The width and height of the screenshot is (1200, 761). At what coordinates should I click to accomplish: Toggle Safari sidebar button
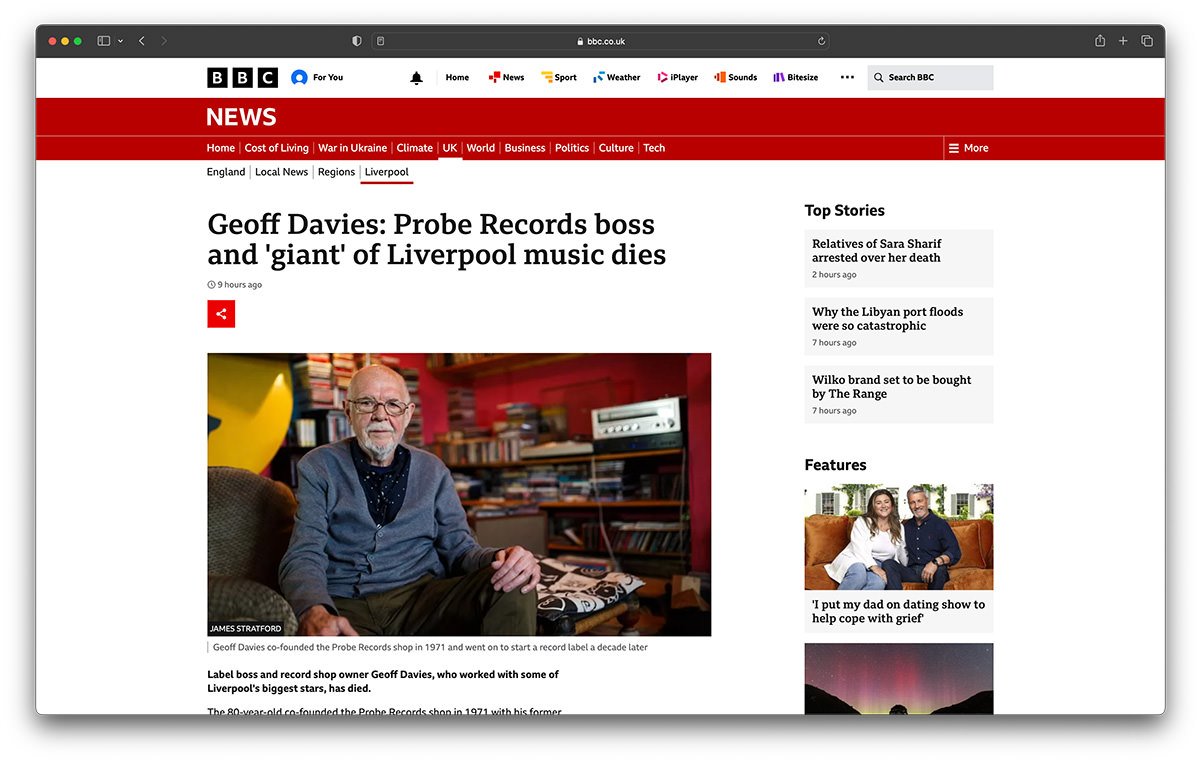104,41
